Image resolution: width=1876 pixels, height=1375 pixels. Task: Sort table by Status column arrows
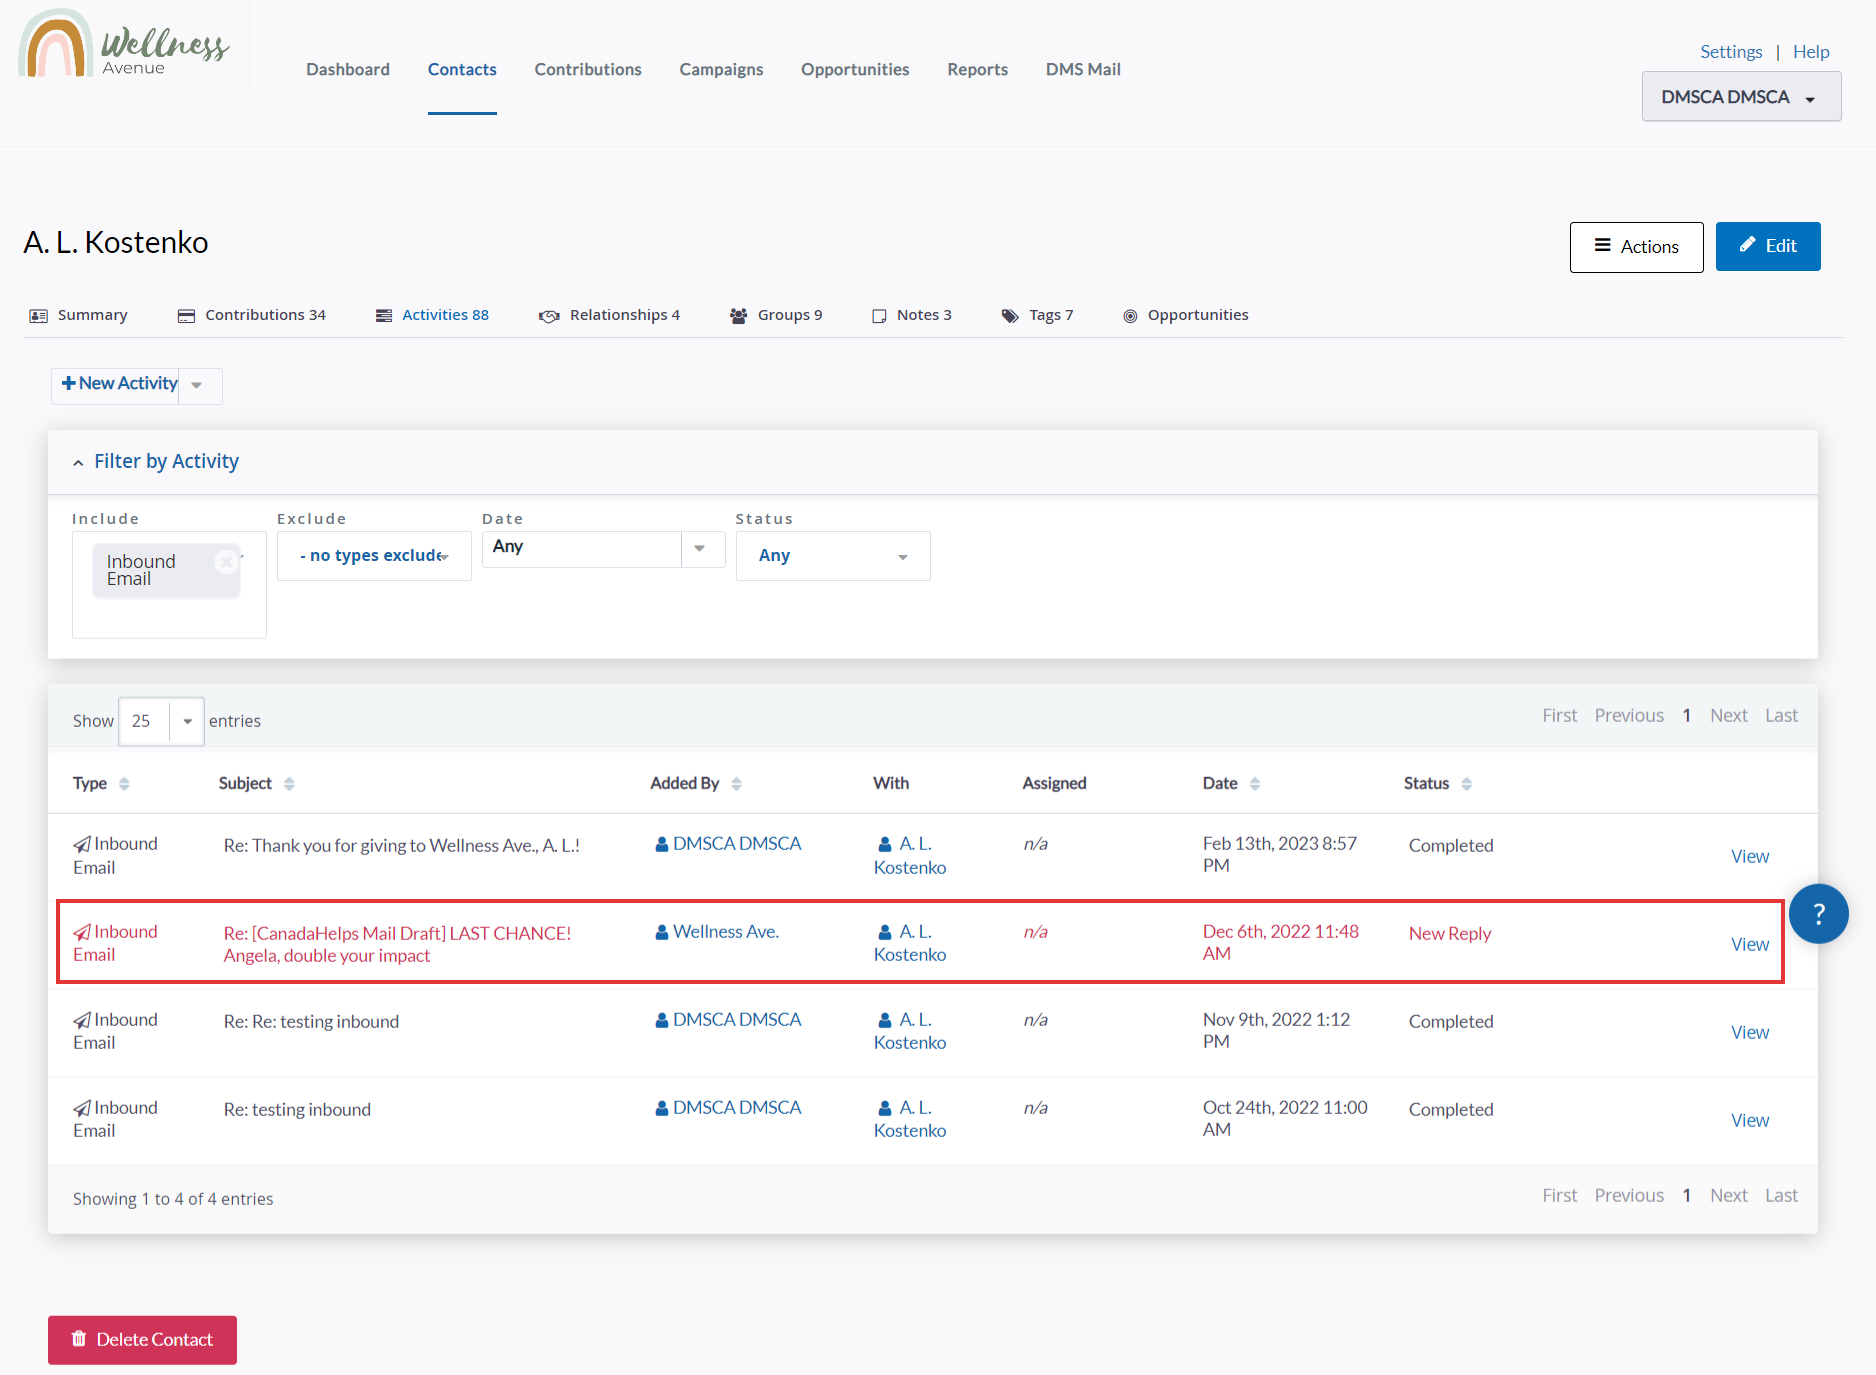coord(1466,784)
